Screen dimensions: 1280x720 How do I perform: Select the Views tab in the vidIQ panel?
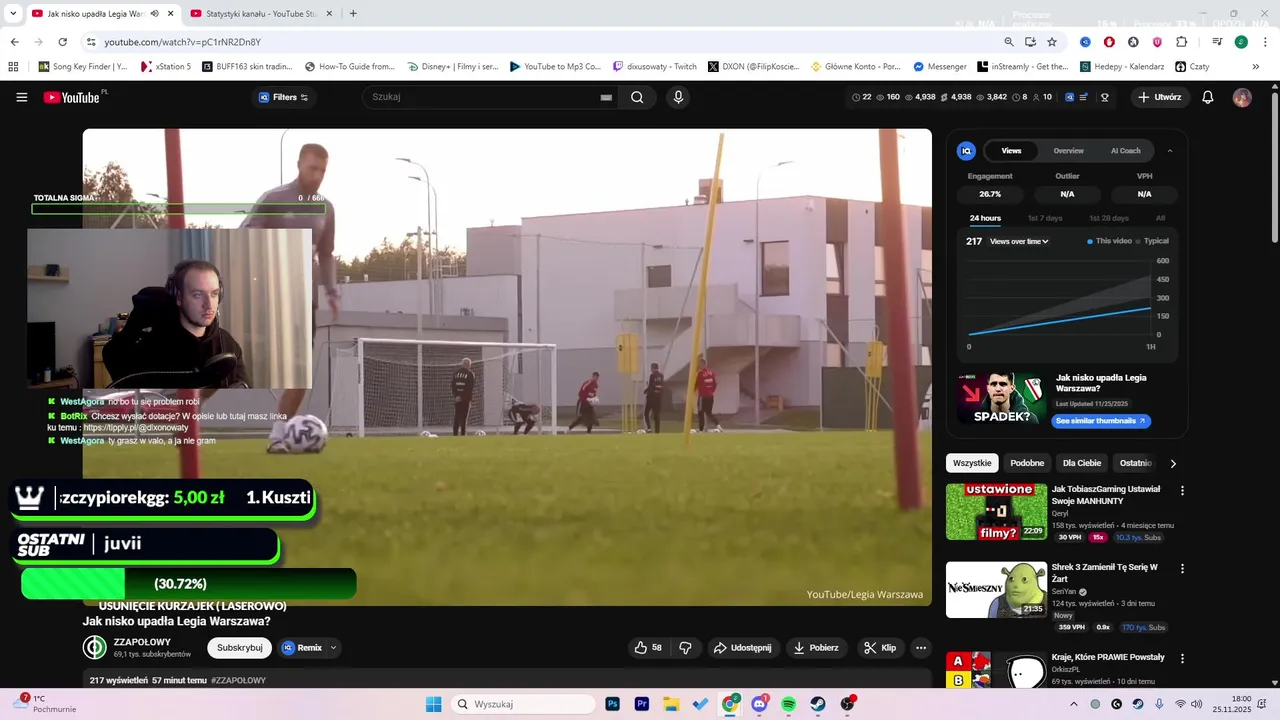(1011, 151)
